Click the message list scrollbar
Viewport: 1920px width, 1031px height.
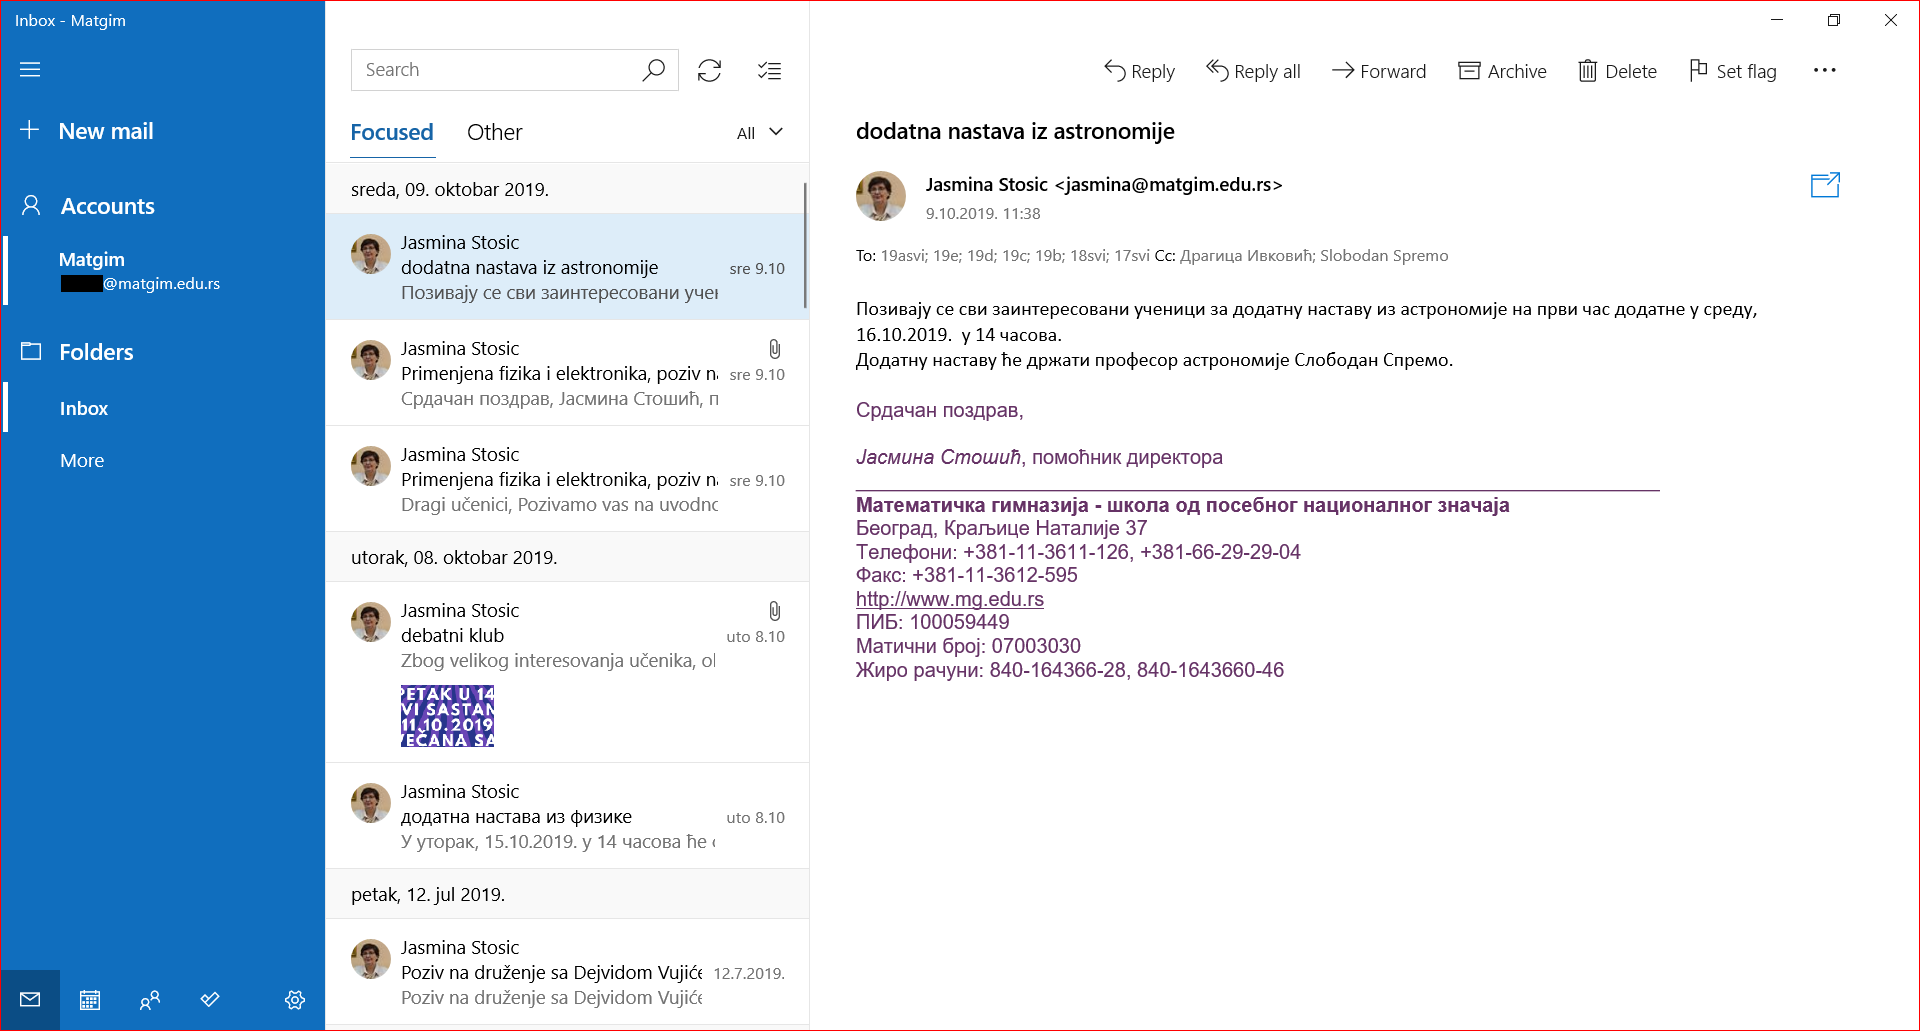coord(805,245)
